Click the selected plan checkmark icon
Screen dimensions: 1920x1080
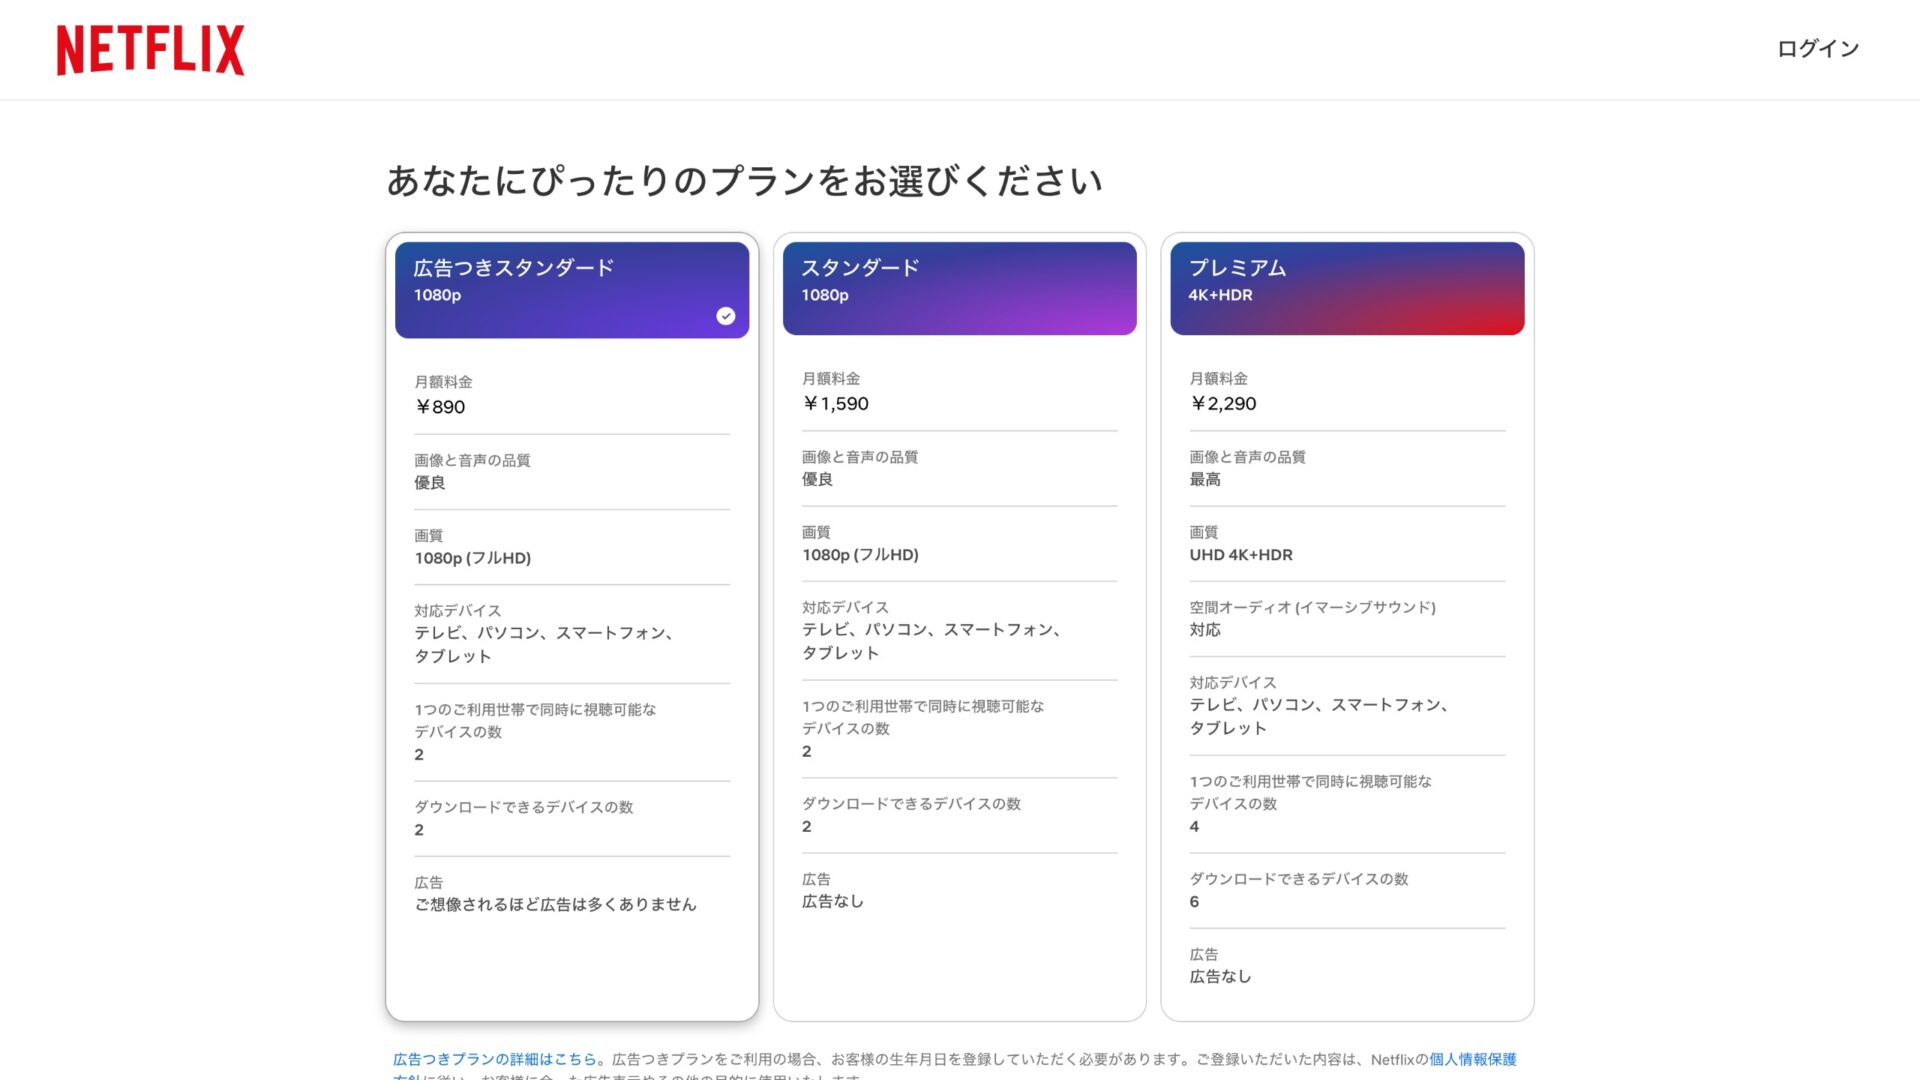726,316
